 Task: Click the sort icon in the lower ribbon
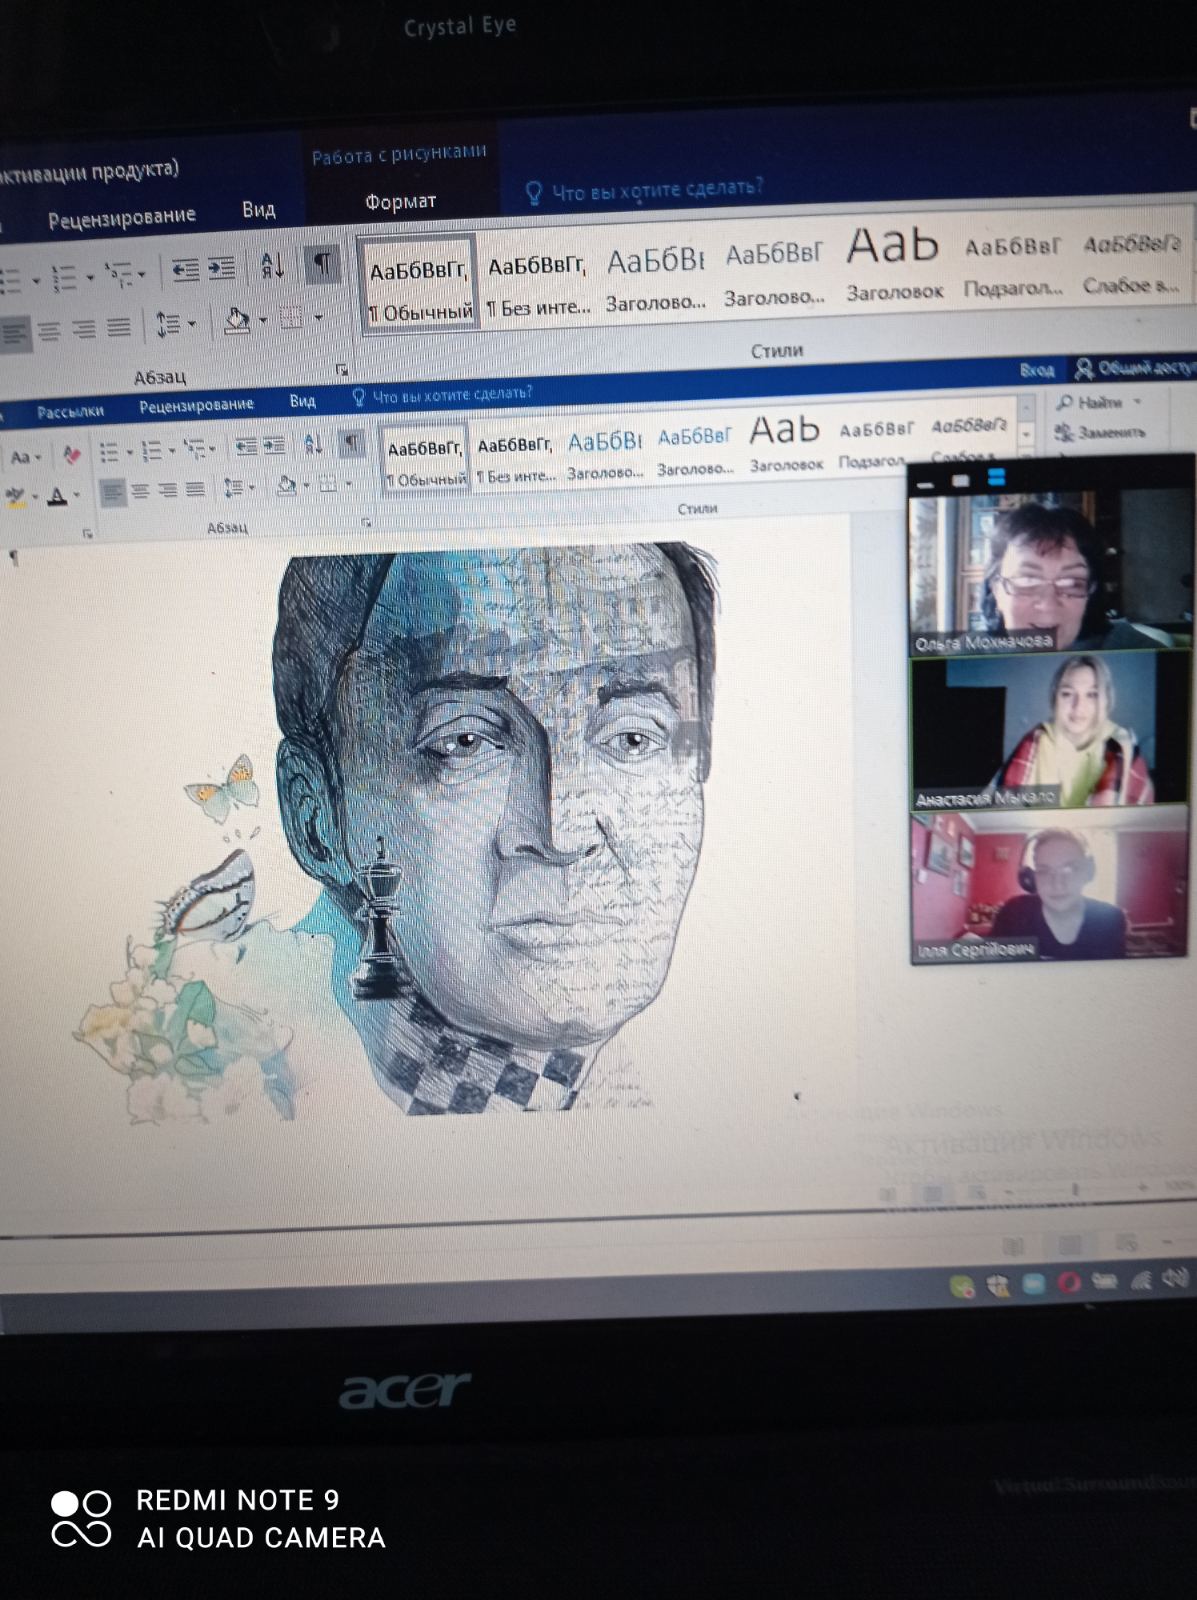312,444
